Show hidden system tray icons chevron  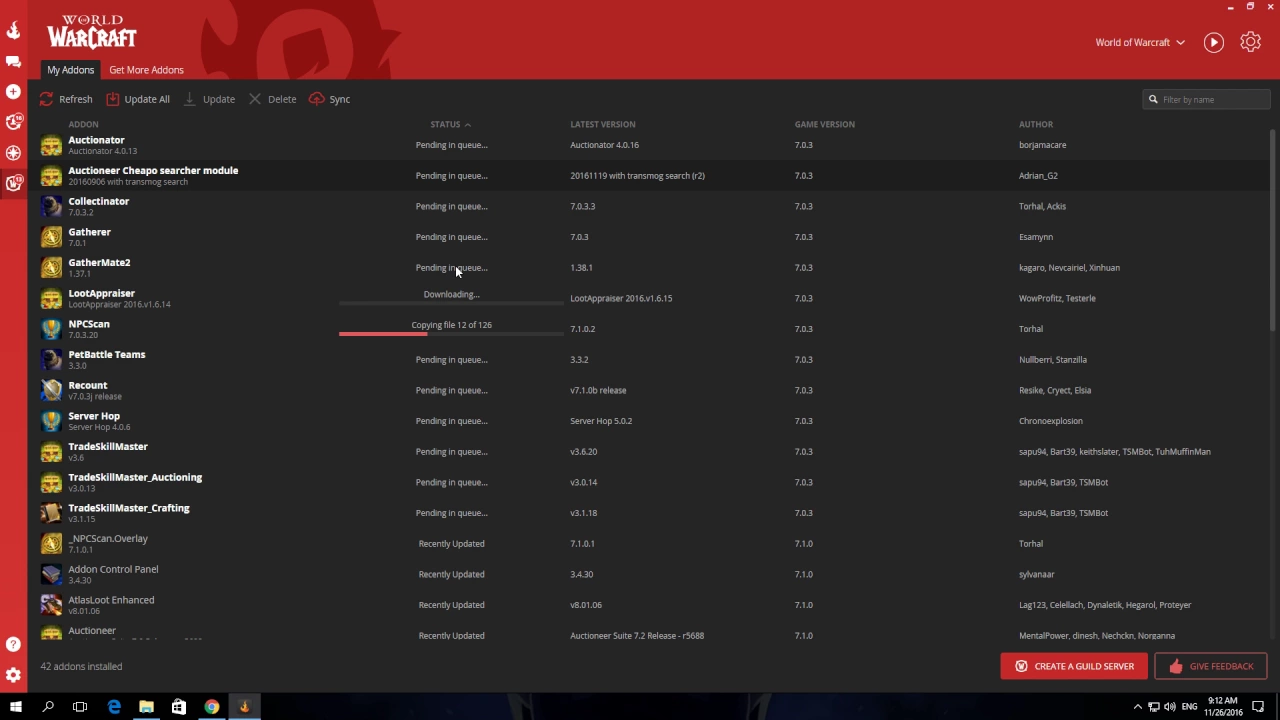pyautogui.click(x=1138, y=707)
